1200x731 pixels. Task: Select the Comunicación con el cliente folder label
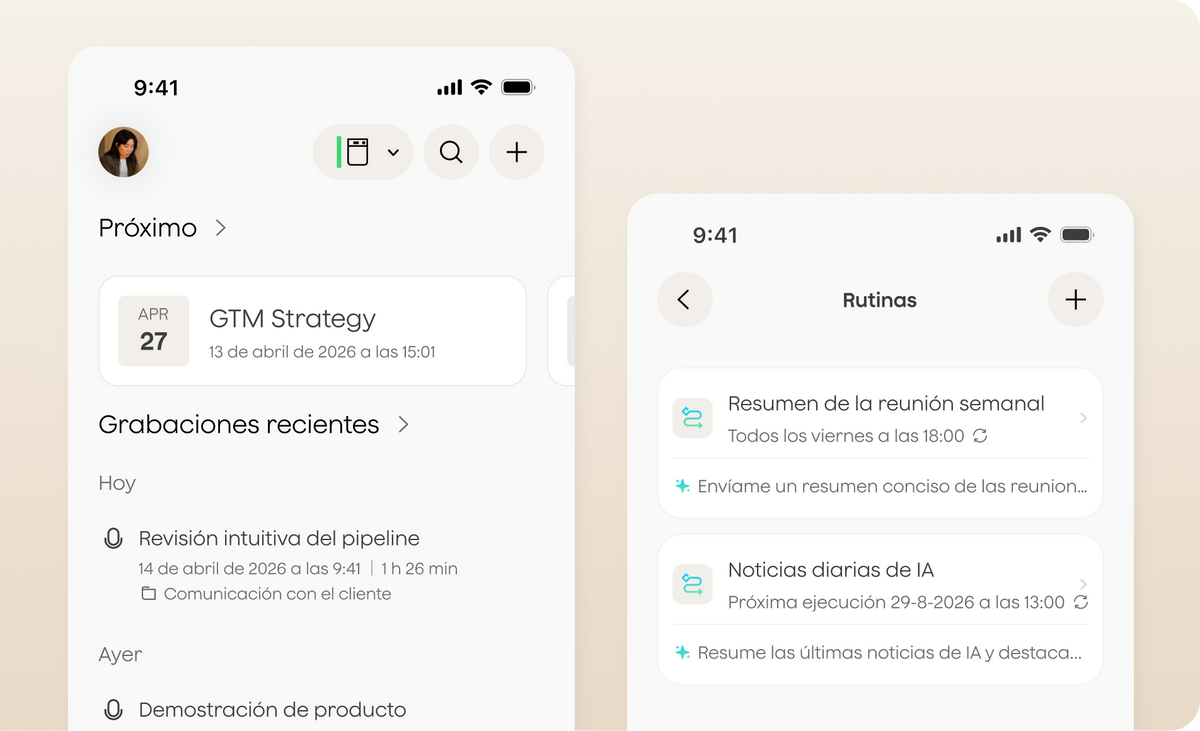277,594
